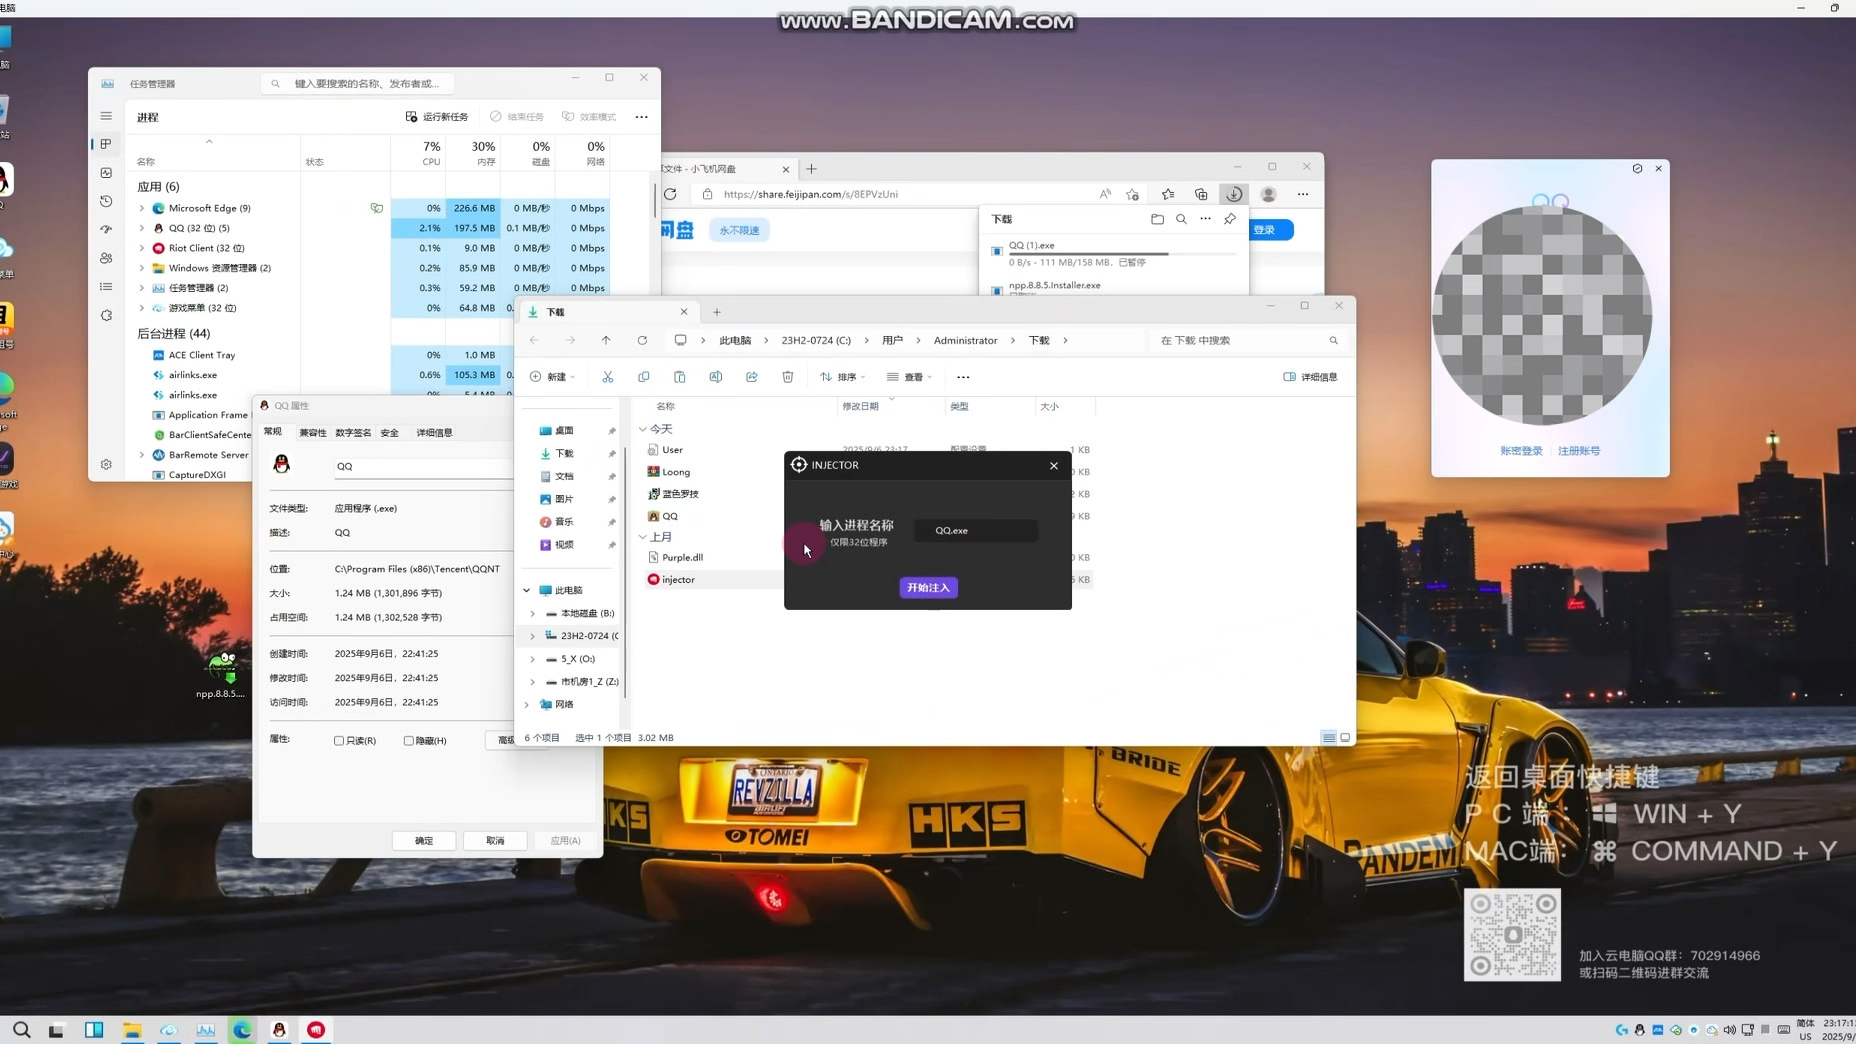Pin the Edge downloads panel
1856x1044 pixels.
click(x=1230, y=219)
